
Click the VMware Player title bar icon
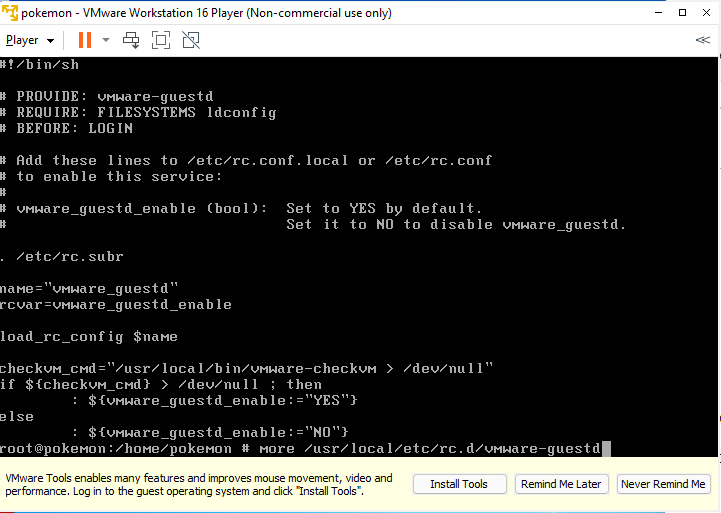(x=10, y=12)
